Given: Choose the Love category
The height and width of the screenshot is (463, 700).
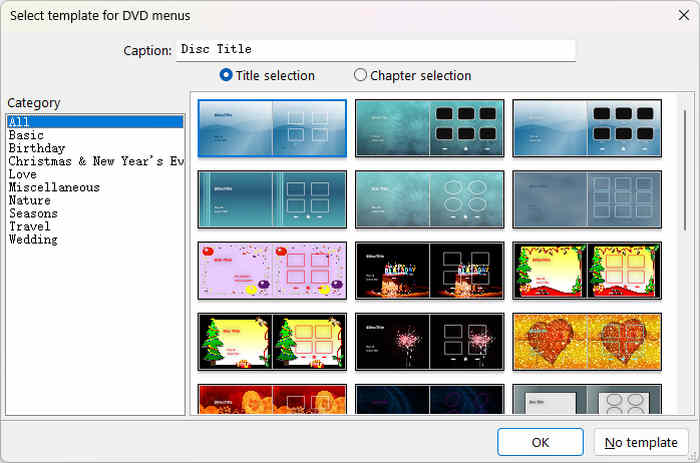Looking at the screenshot, I should point(23,174).
